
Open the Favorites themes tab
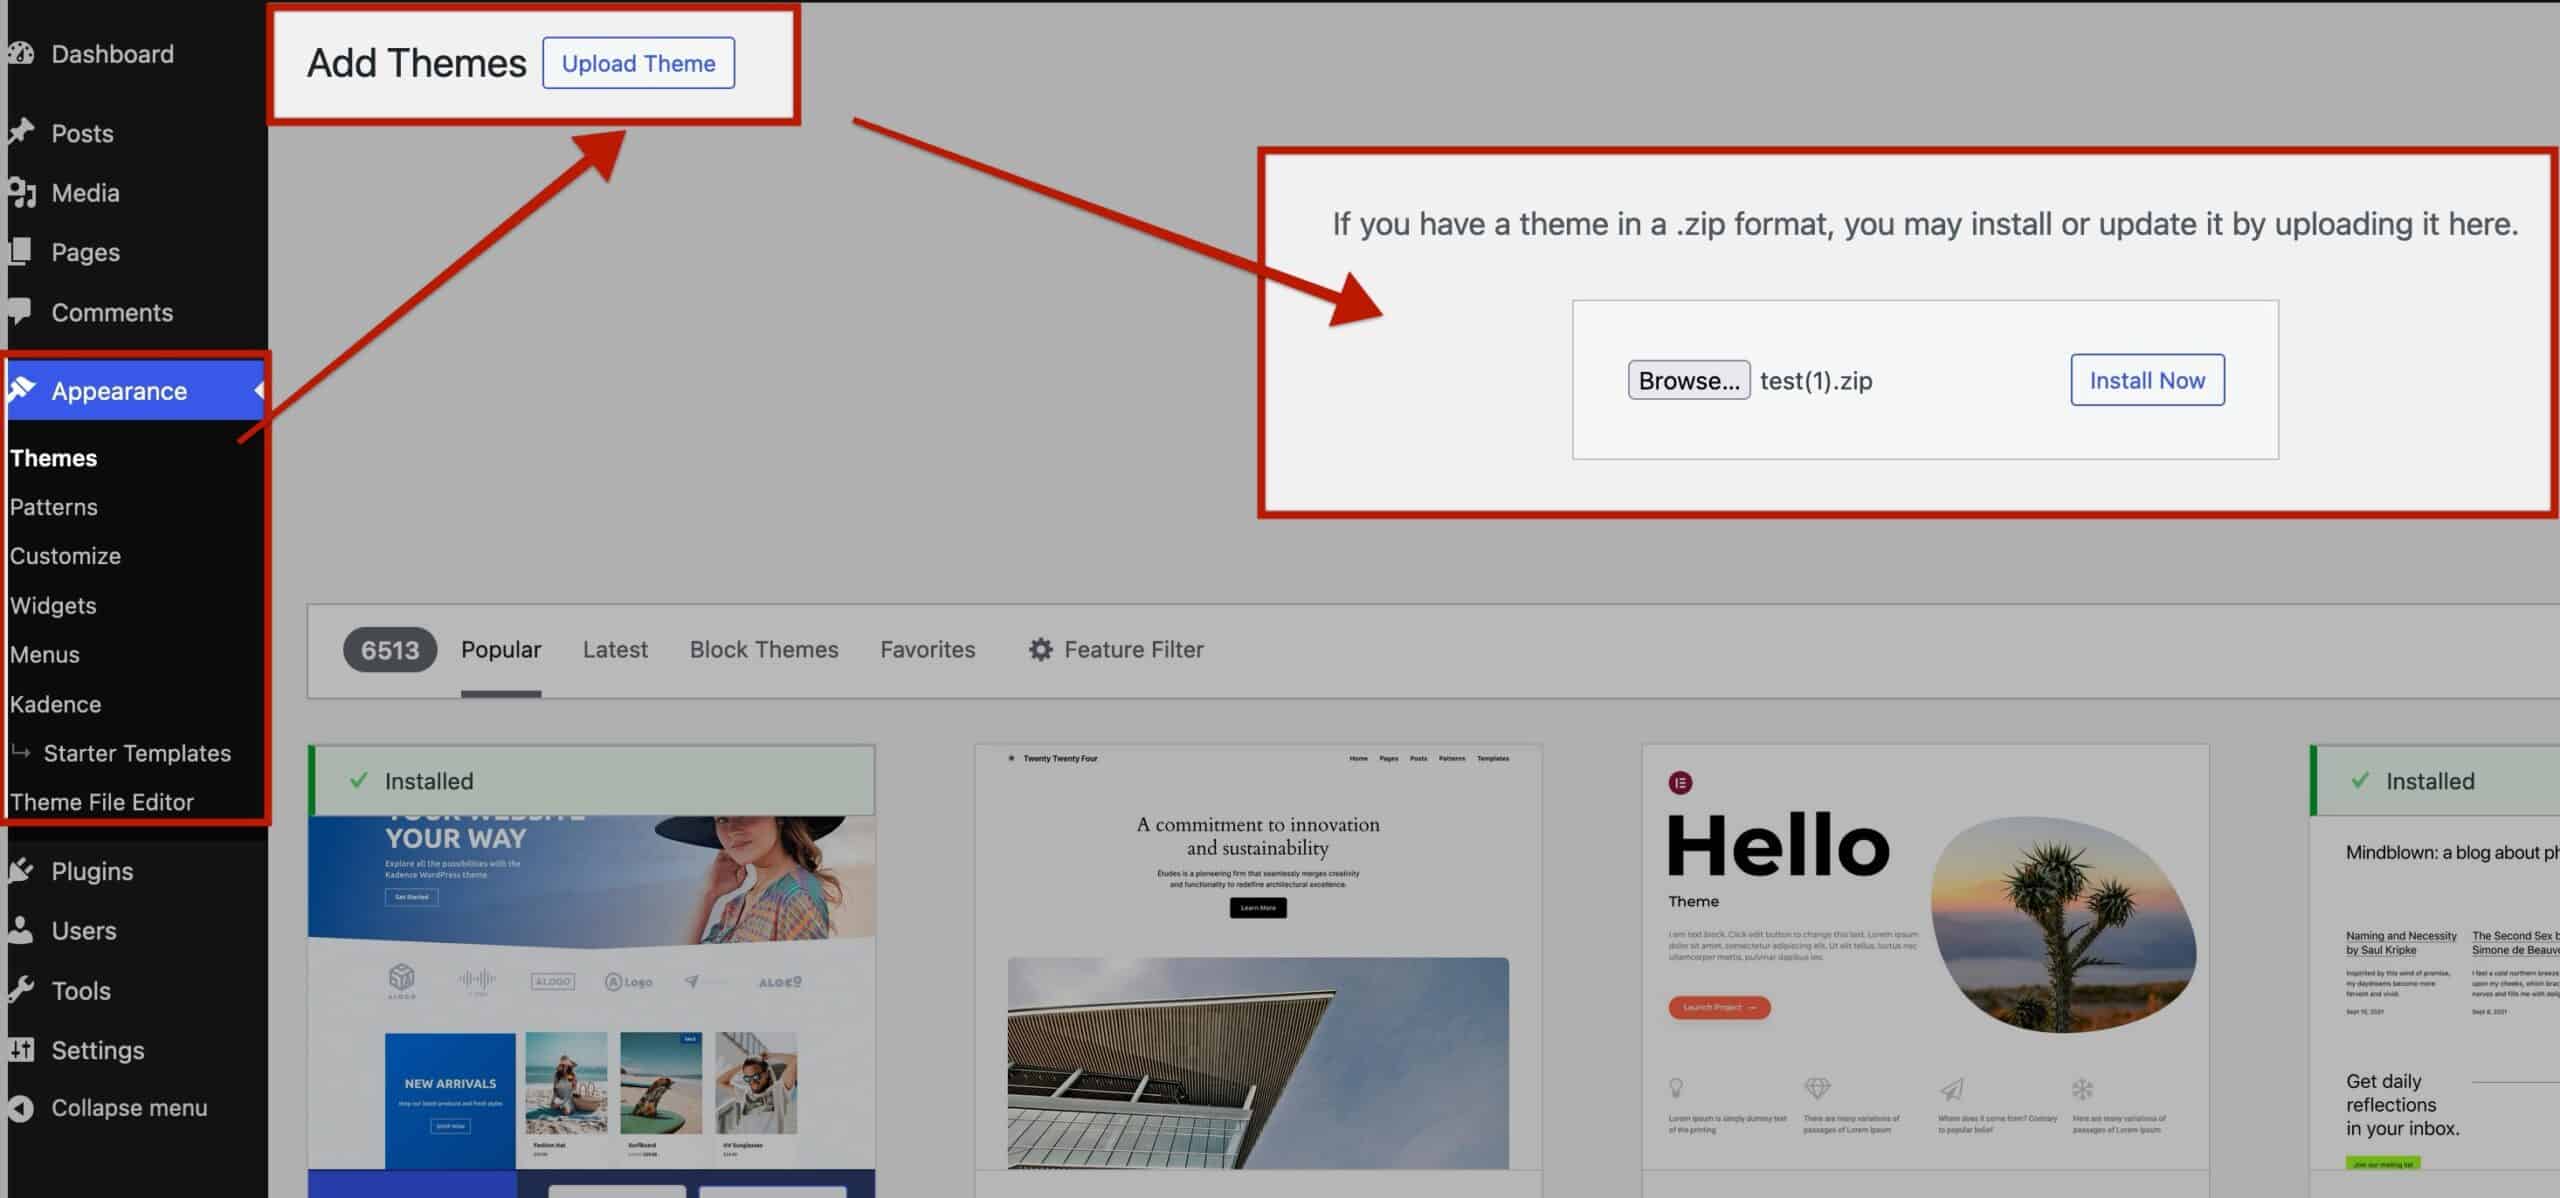click(927, 650)
